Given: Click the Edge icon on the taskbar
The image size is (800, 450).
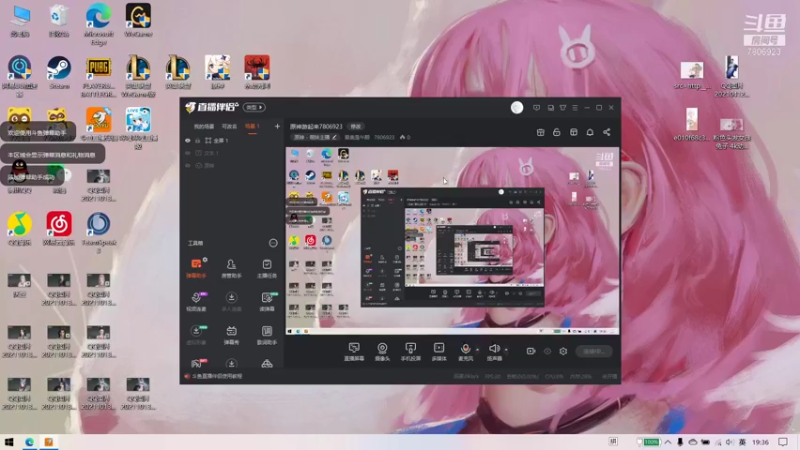Looking at the screenshot, I should (29, 442).
